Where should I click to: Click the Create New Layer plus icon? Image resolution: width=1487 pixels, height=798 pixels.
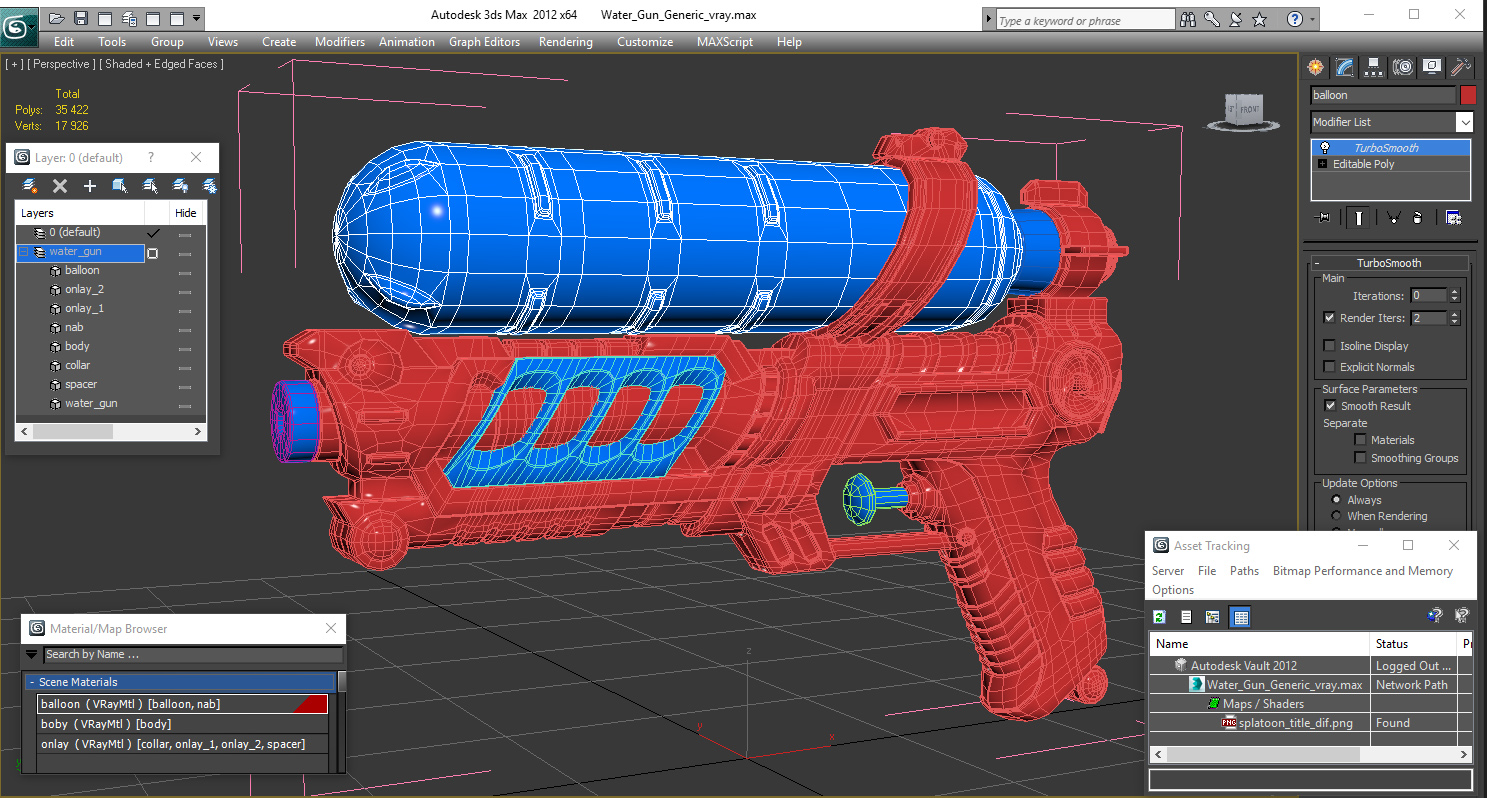[x=89, y=185]
